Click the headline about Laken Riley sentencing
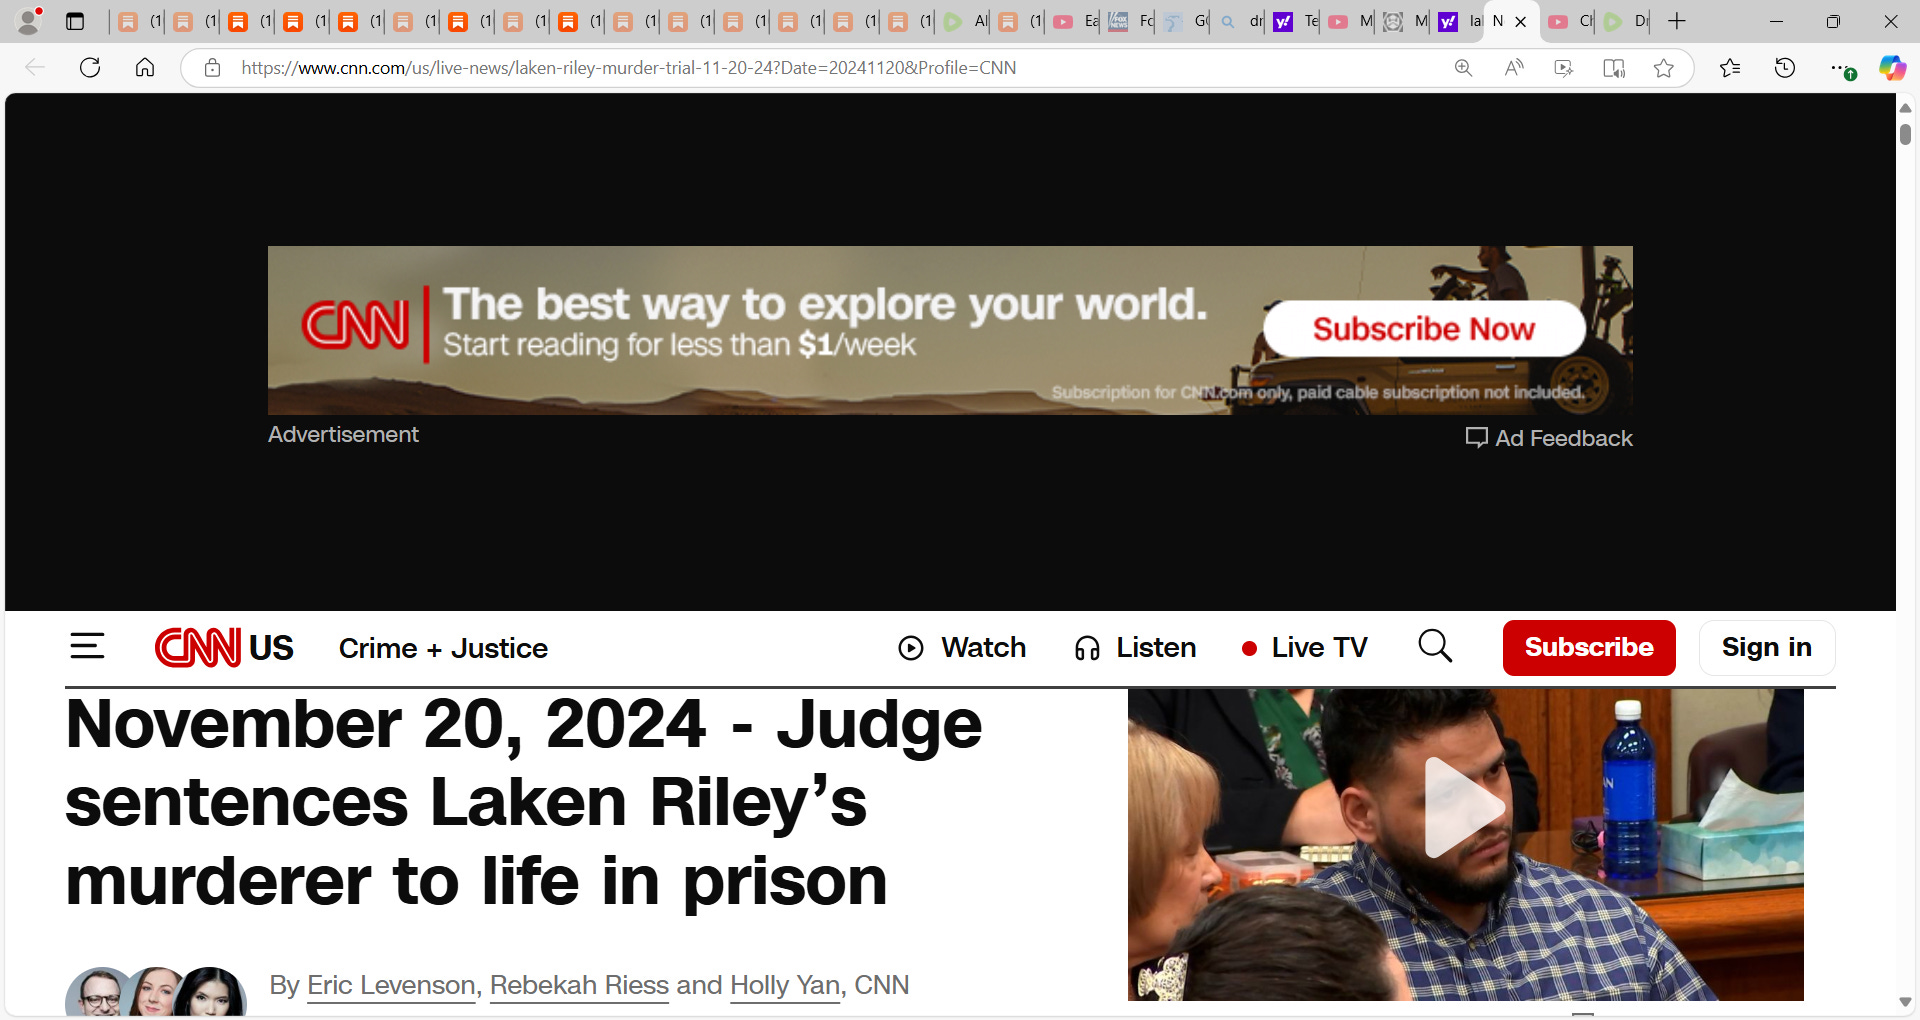1920x1020 pixels. [524, 802]
